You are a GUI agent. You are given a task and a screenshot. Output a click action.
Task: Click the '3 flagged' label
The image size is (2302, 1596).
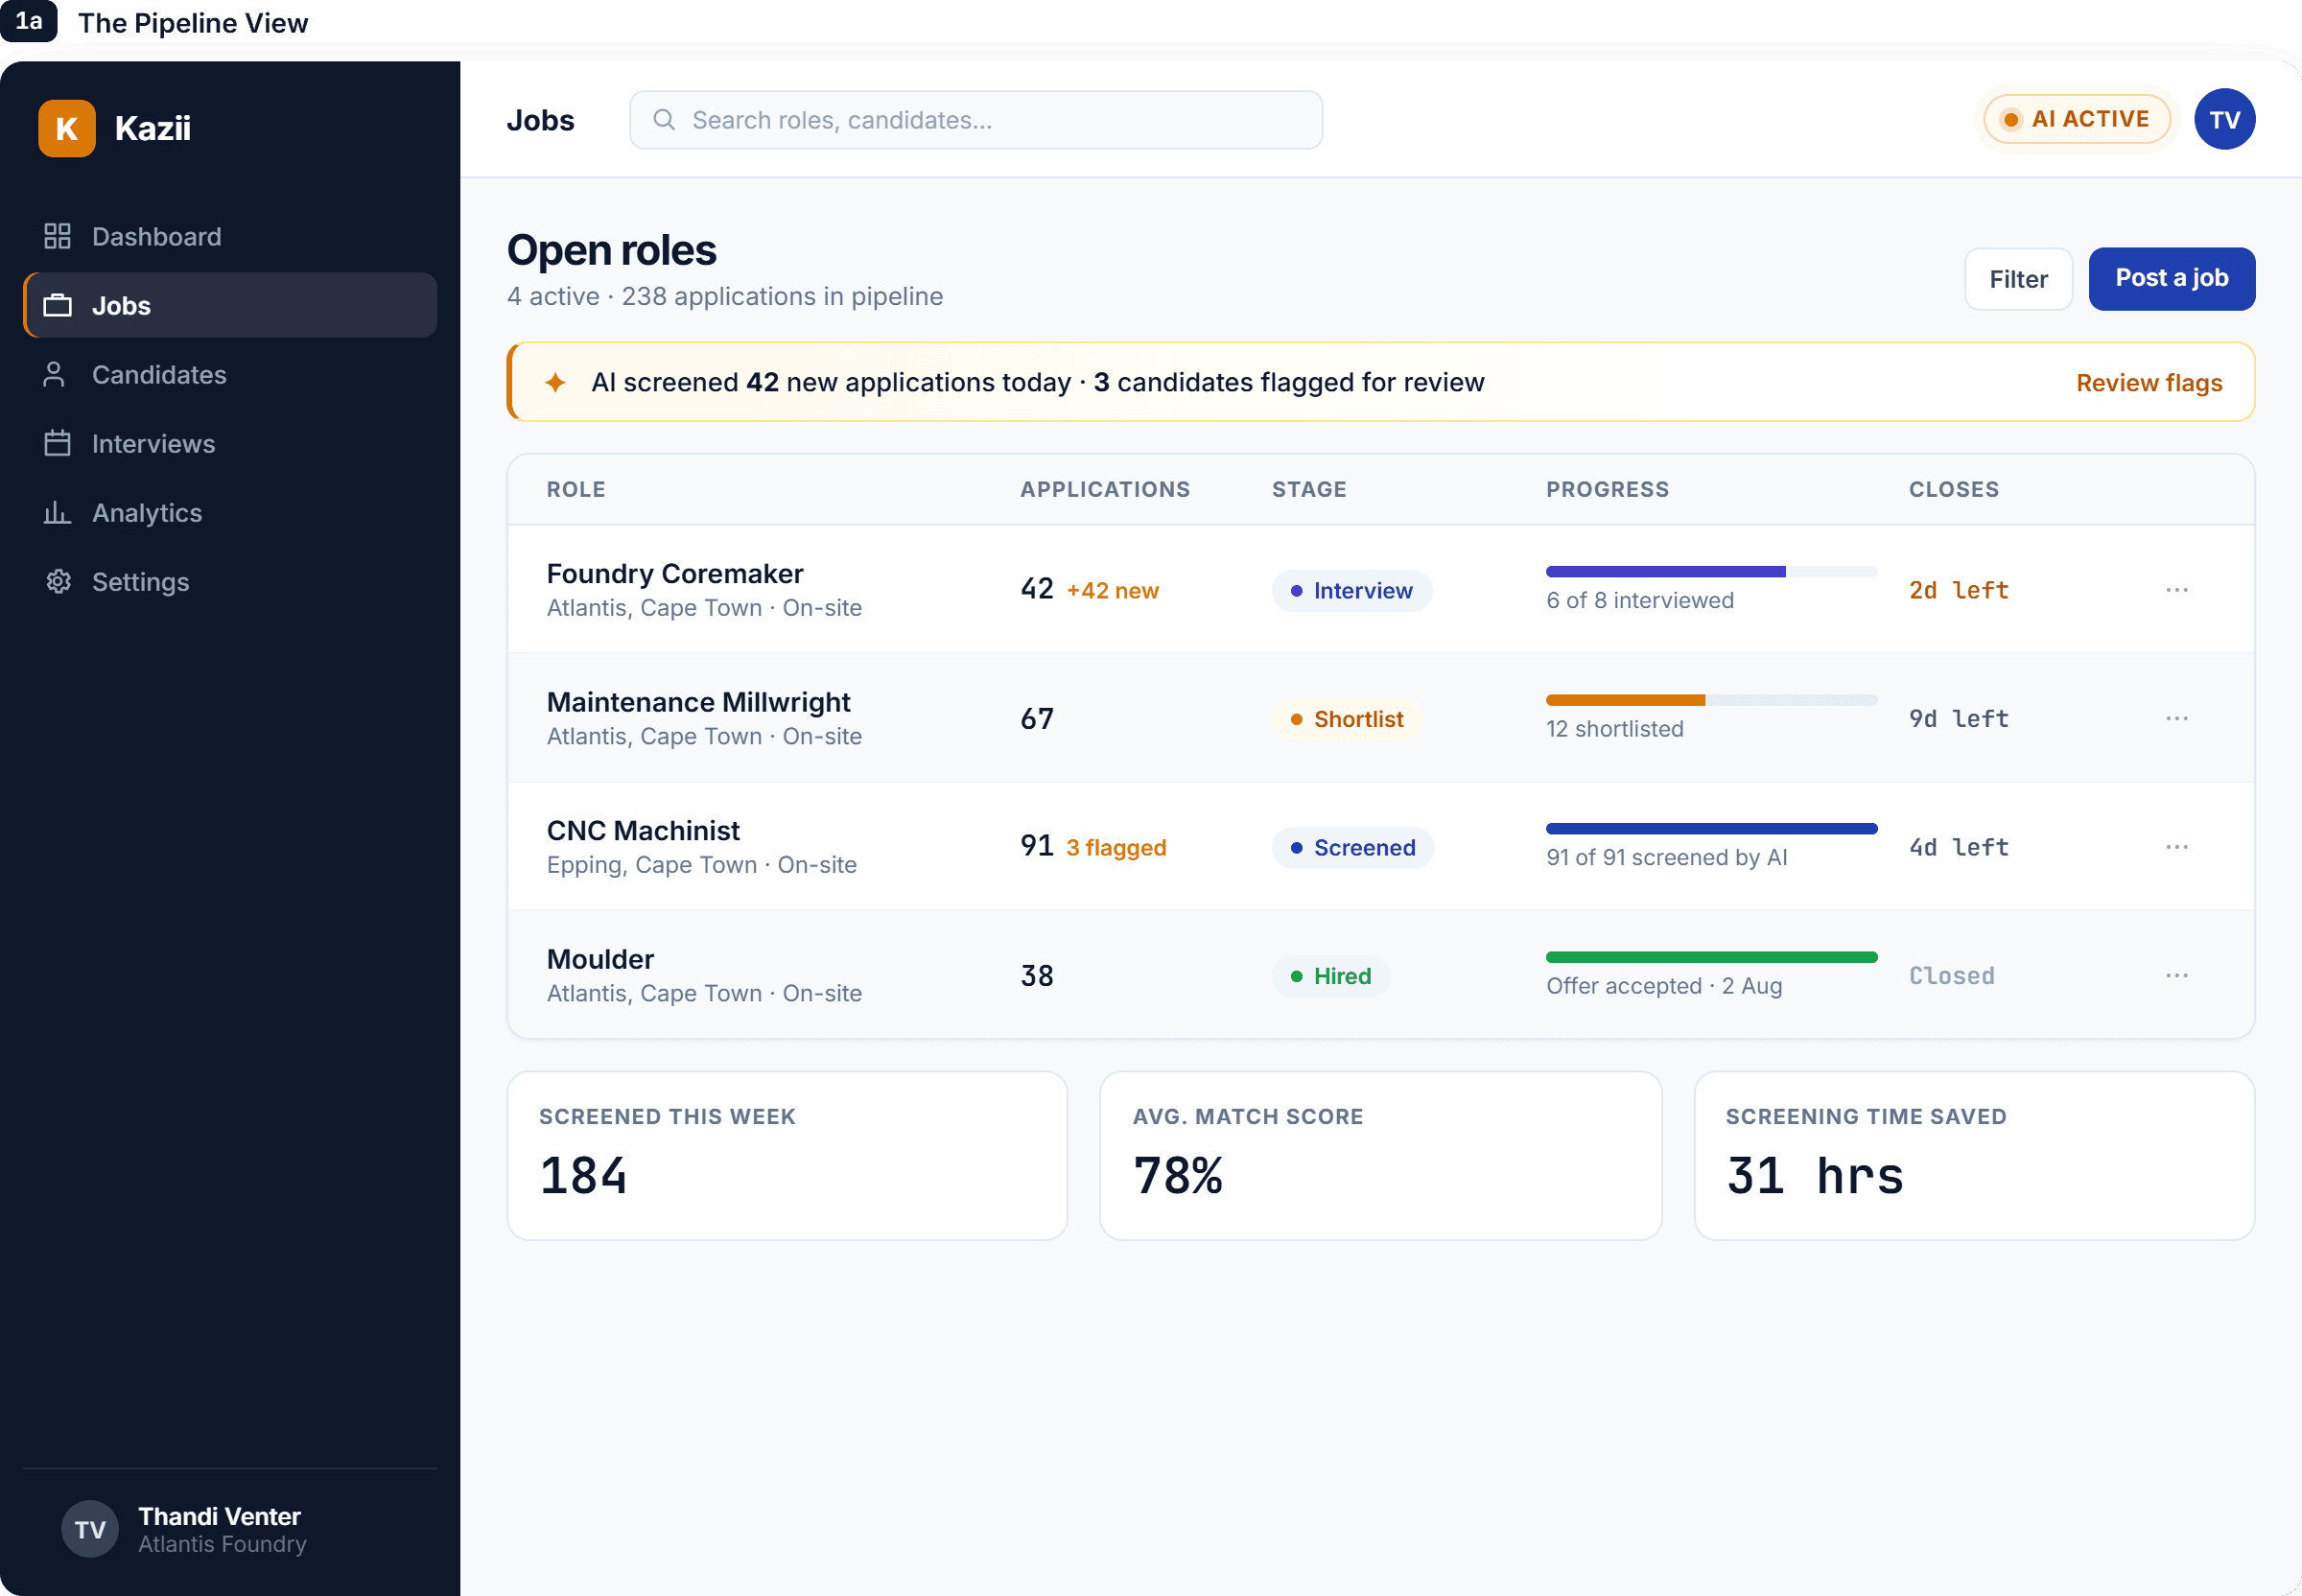click(x=1116, y=848)
